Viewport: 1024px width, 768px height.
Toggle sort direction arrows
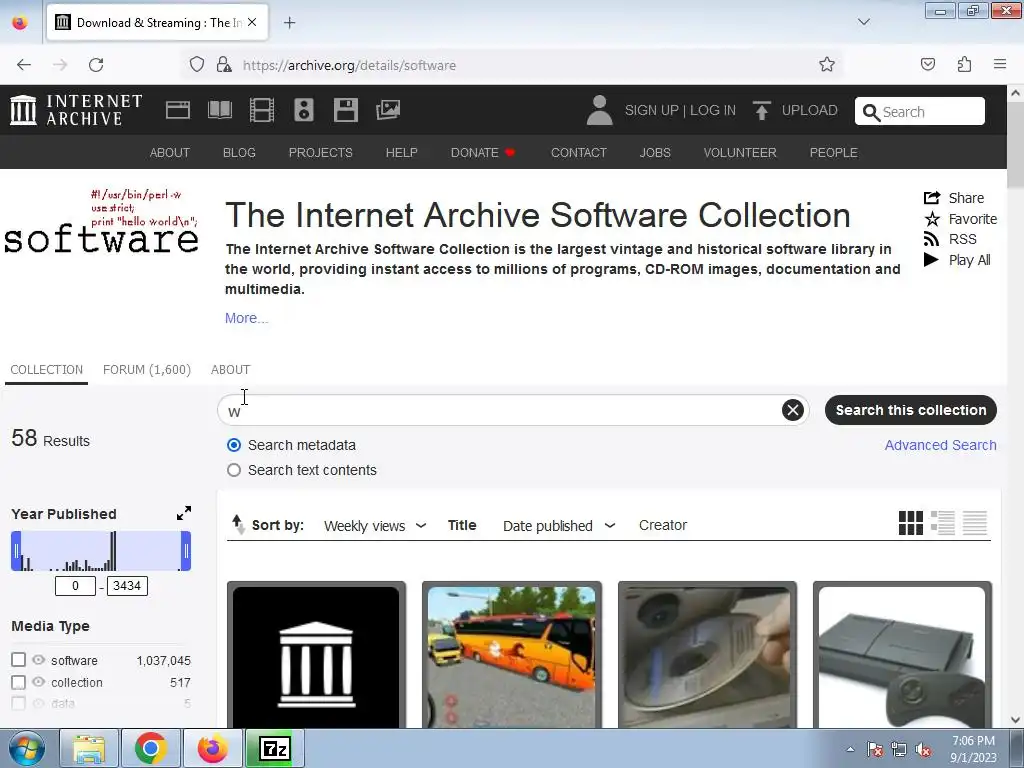pyautogui.click(x=238, y=524)
